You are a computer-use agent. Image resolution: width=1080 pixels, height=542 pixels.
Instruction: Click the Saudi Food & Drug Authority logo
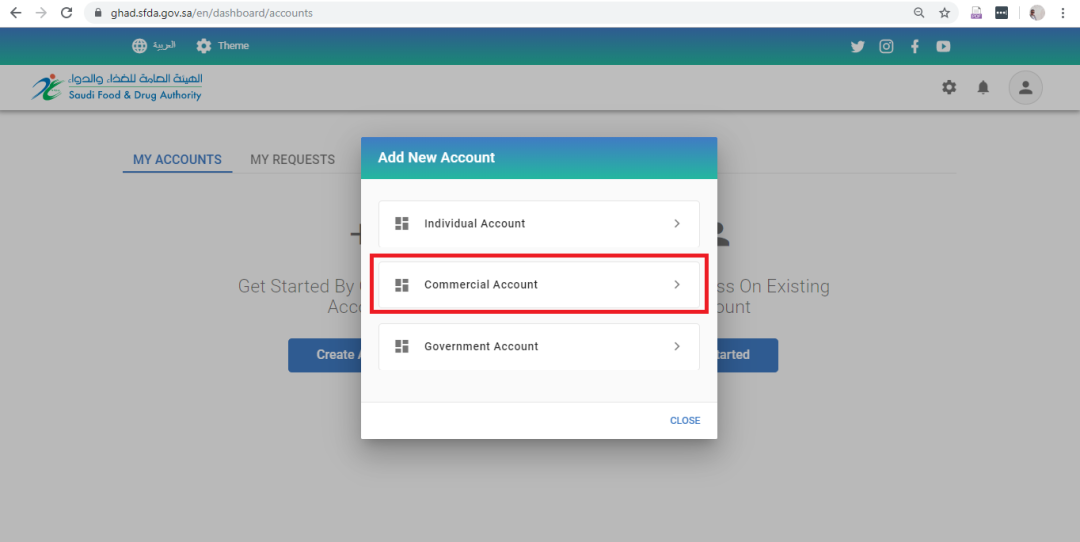click(117, 87)
